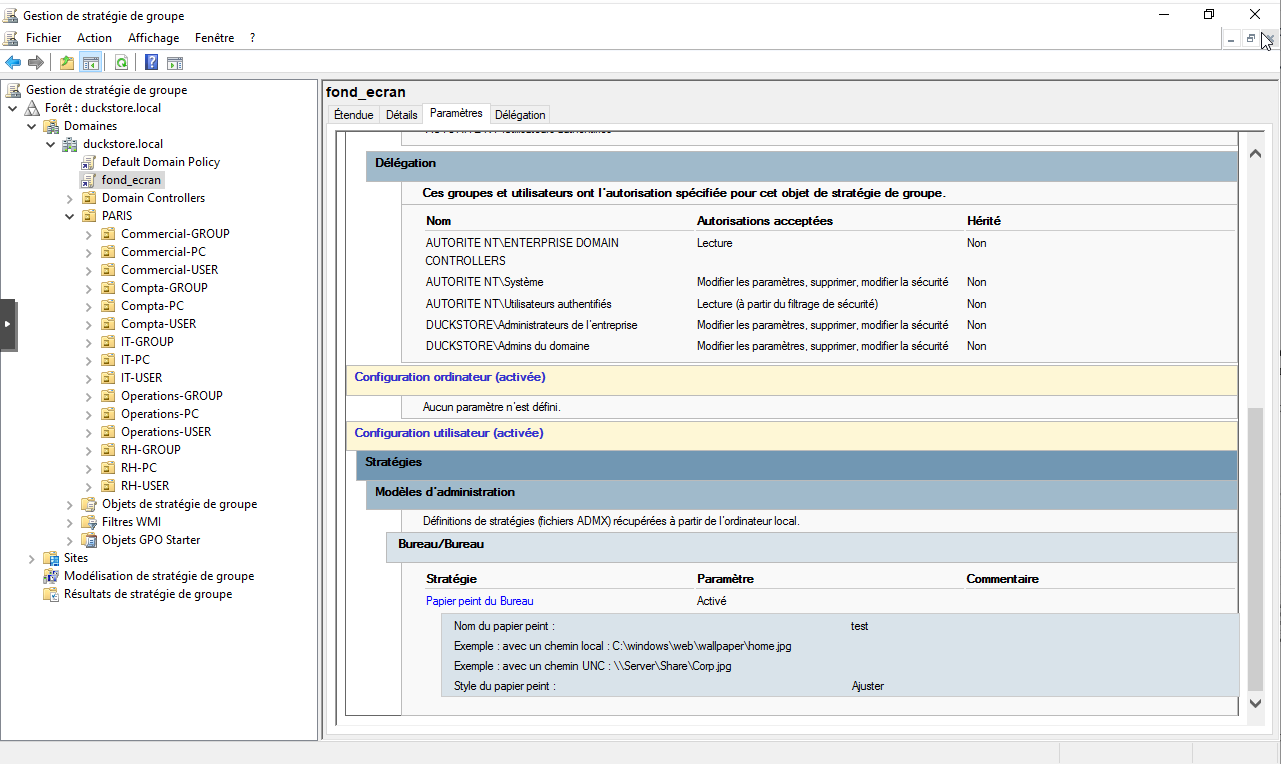1281x764 pixels.
Task: Click the Forêt duckstore.local triangle icon
Action: pos(33,108)
